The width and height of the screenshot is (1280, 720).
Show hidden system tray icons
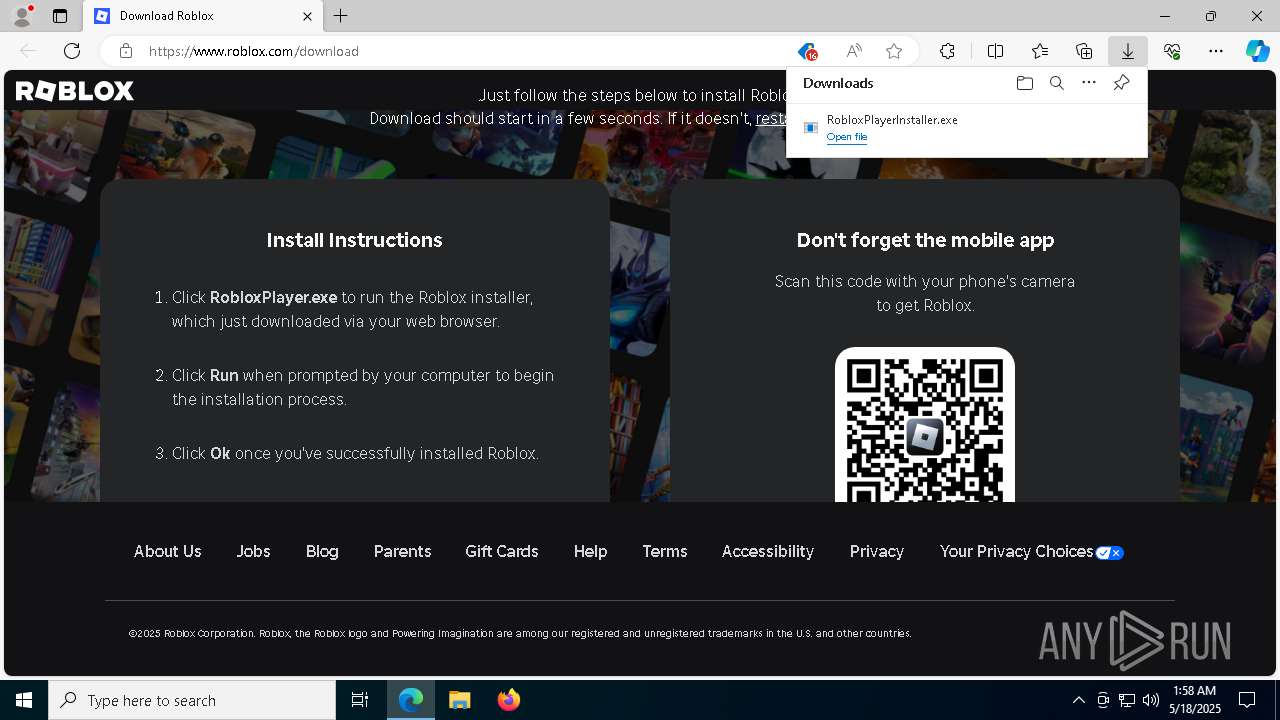pos(1078,700)
